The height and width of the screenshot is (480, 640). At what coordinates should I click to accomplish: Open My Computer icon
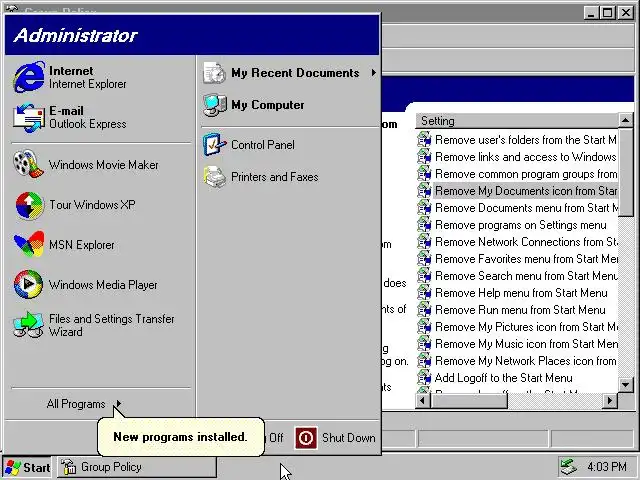[x=215, y=105]
